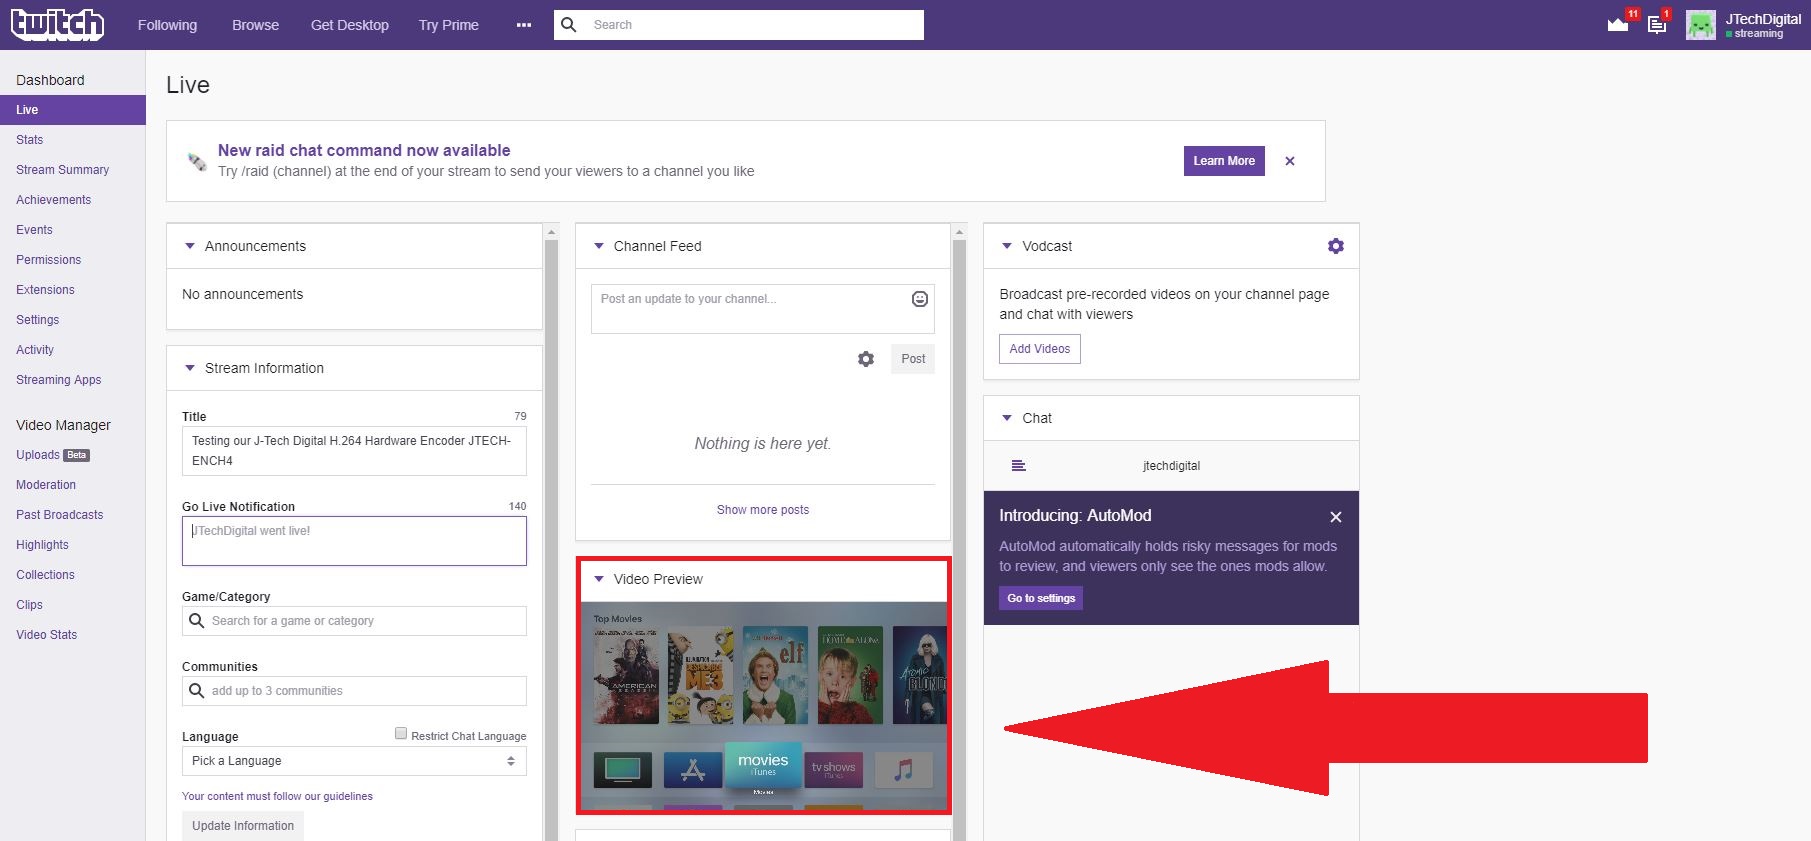Click Go to settings for AutoMod
Image resolution: width=1811 pixels, height=841 pixels.
(x=1041, y=598)
